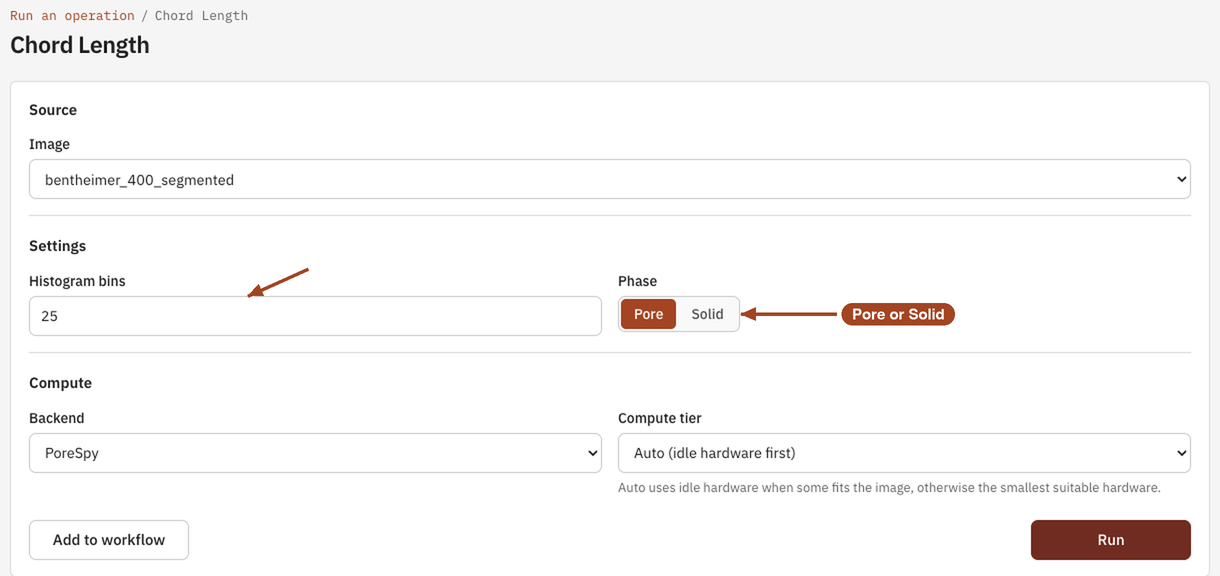Click the 'Backend' label
1220x576 pixels.
tap(57, 418)
